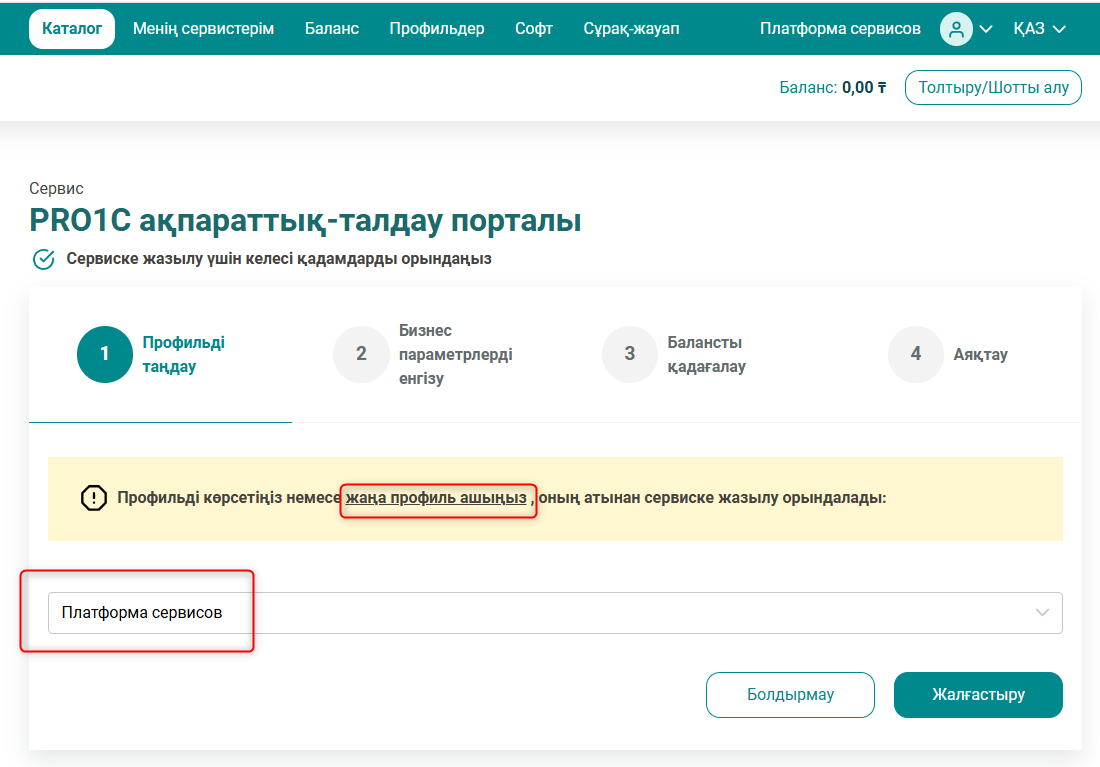Select step 2 circle for business parameters

[x=361, y=354]
